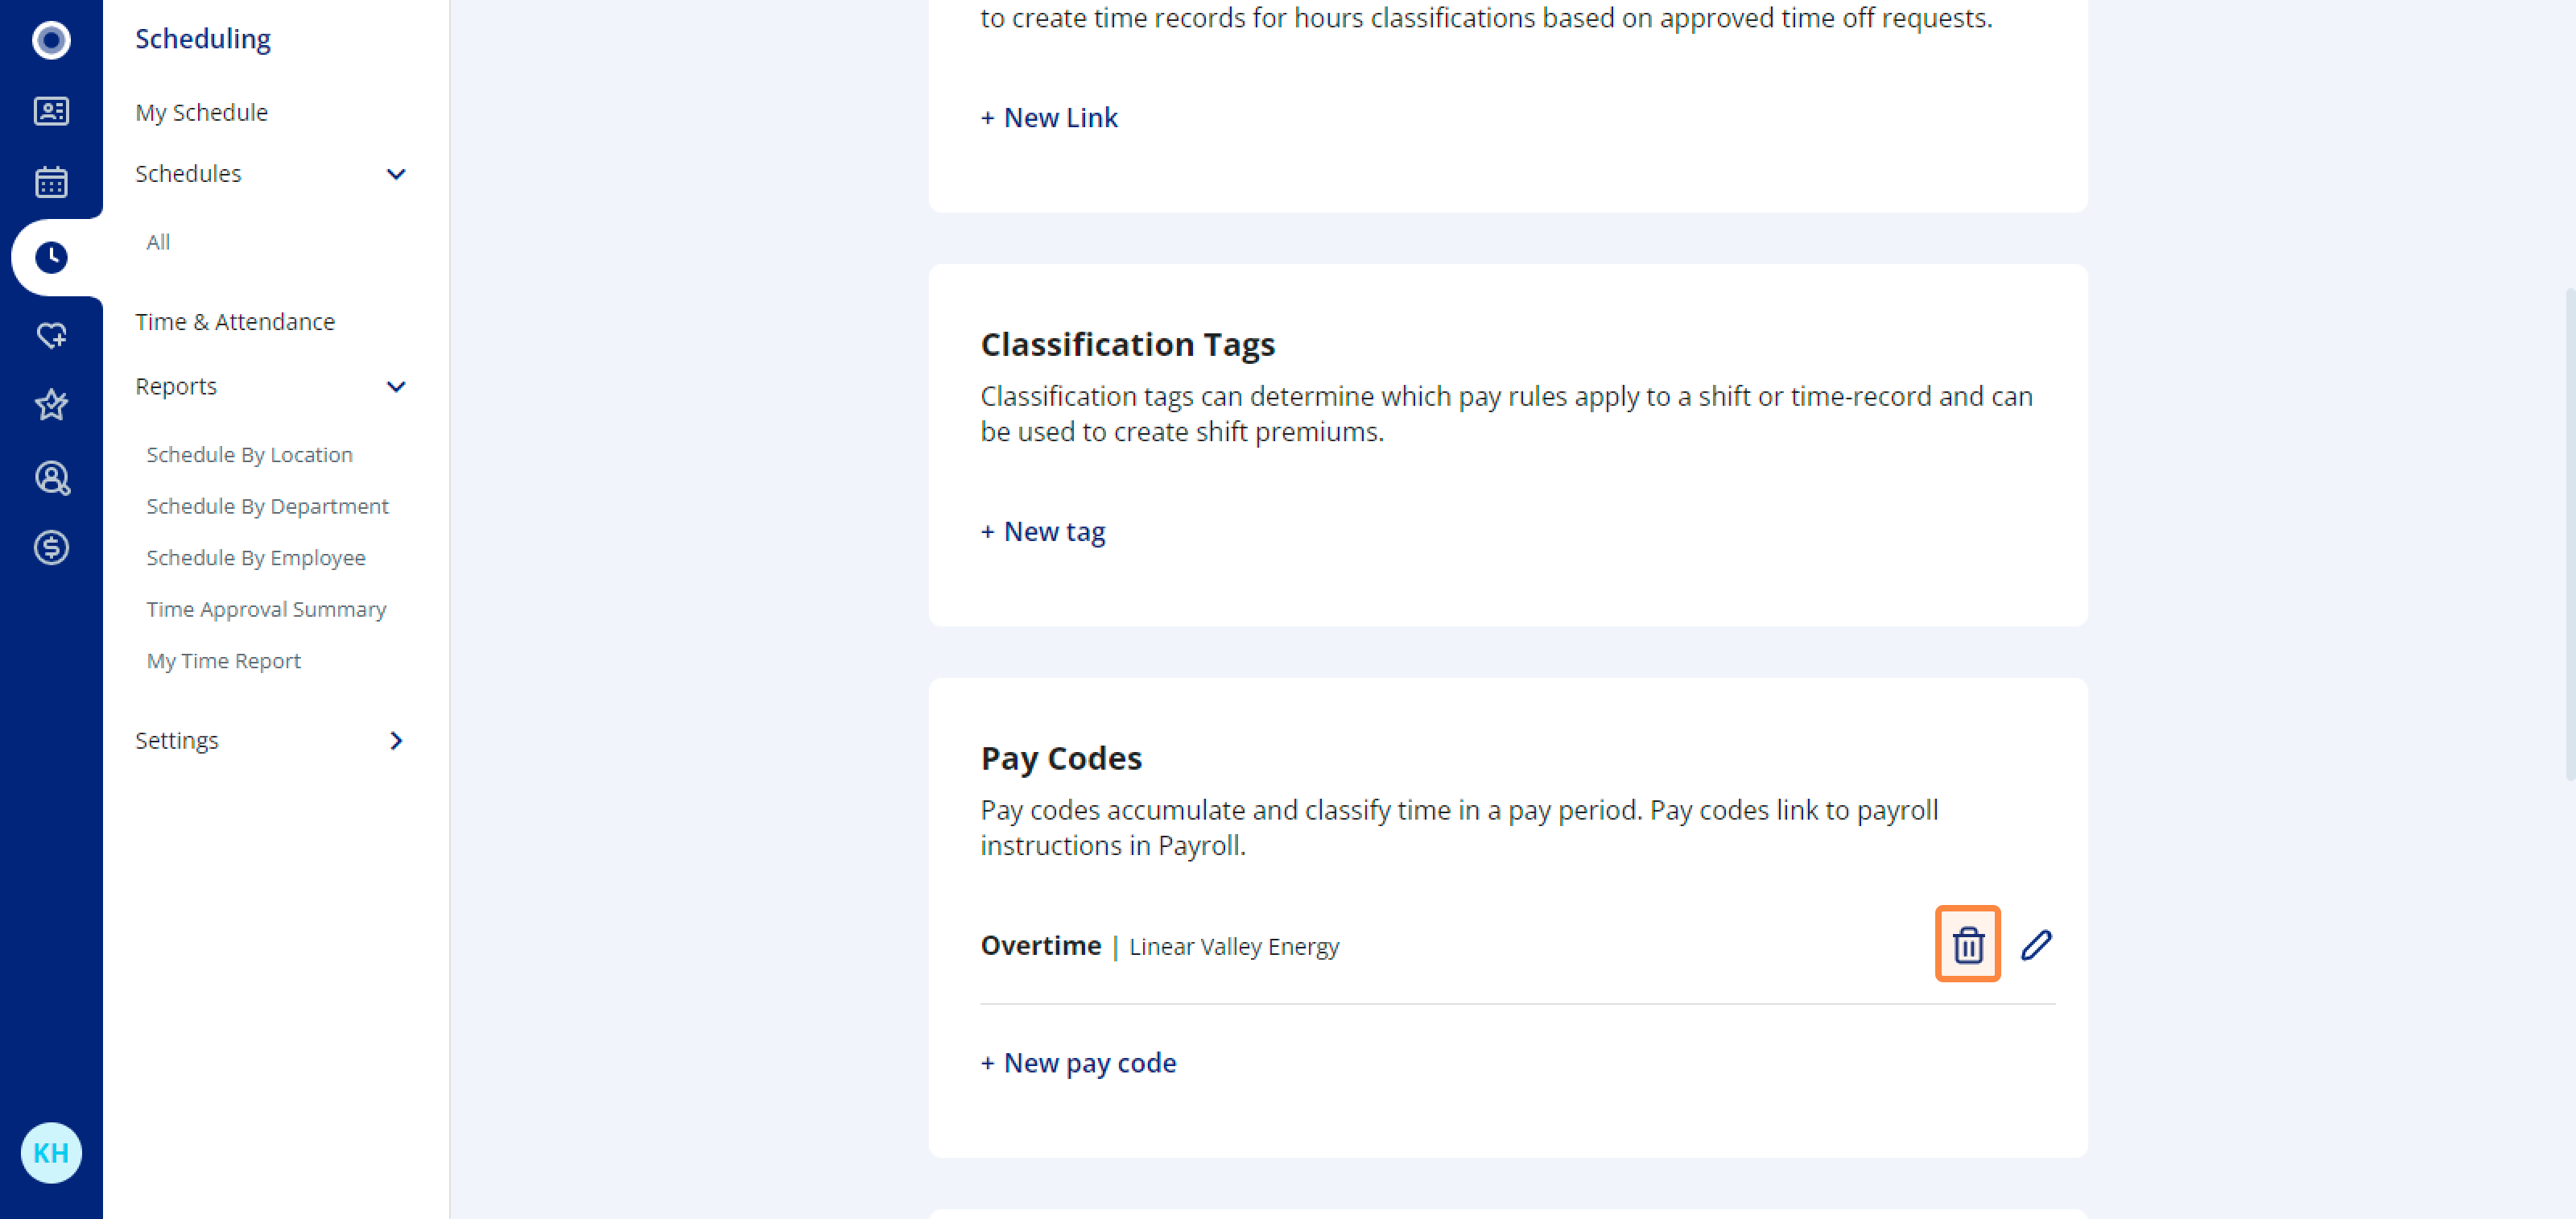Go to Time & Attendance

point(235,322)
